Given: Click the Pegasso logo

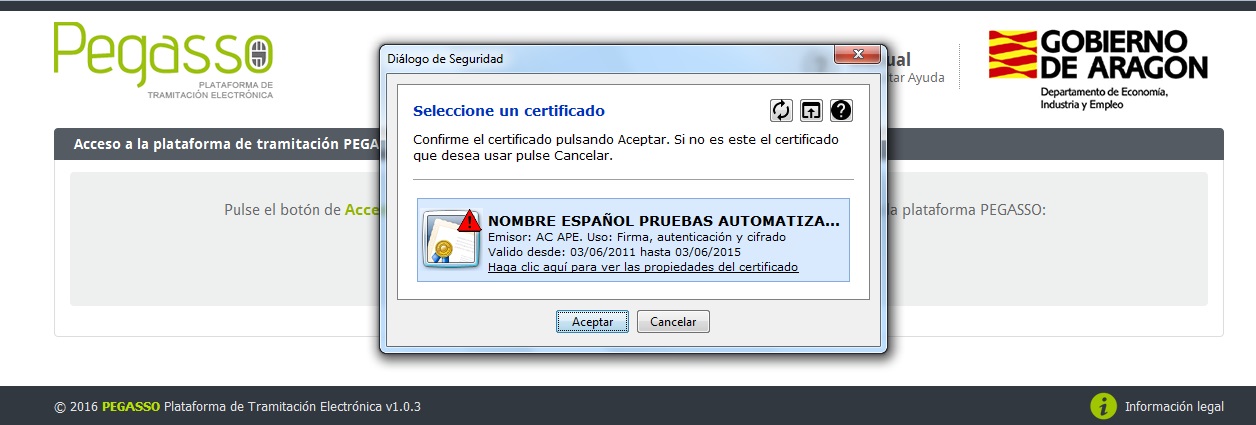Looking at the screenshot, I should point(163,61).
